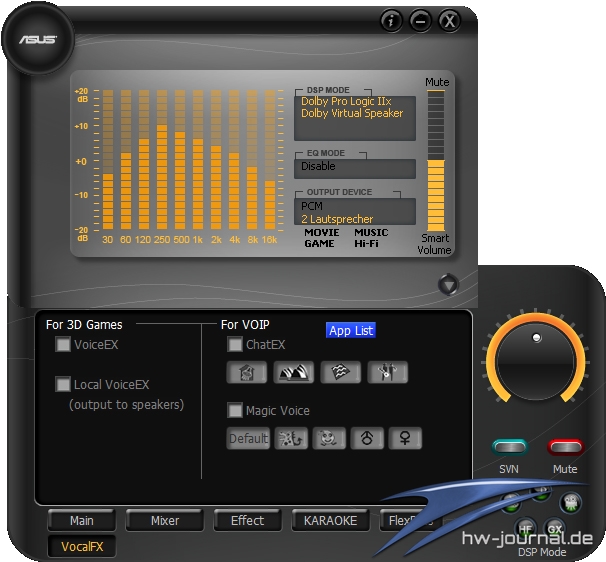
Task: Adjust the 30 Hz equalizer band
Action: (x=108, y=160)
